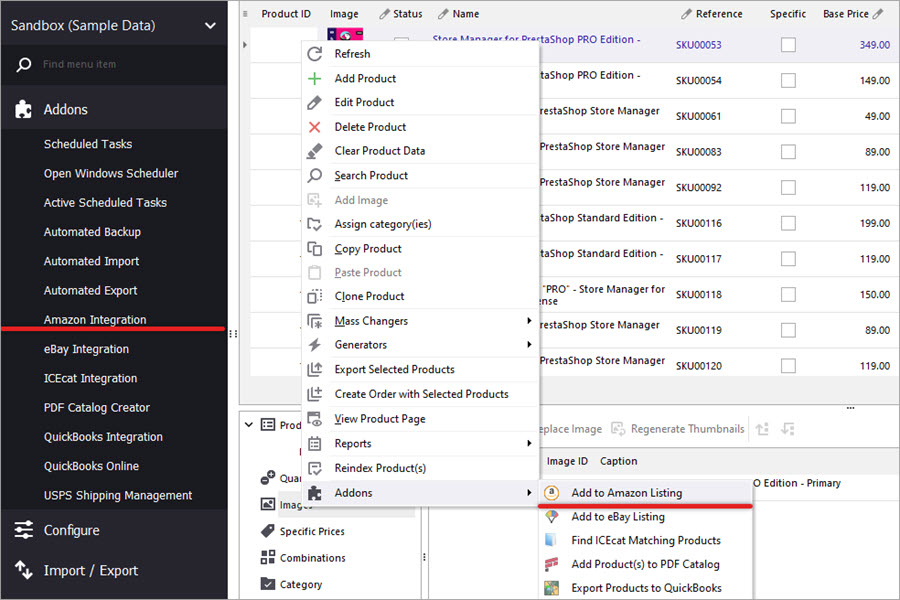Click the SKU00053 reference cell
Viewport: 900px width, 600px height.
tap(699, 45)
